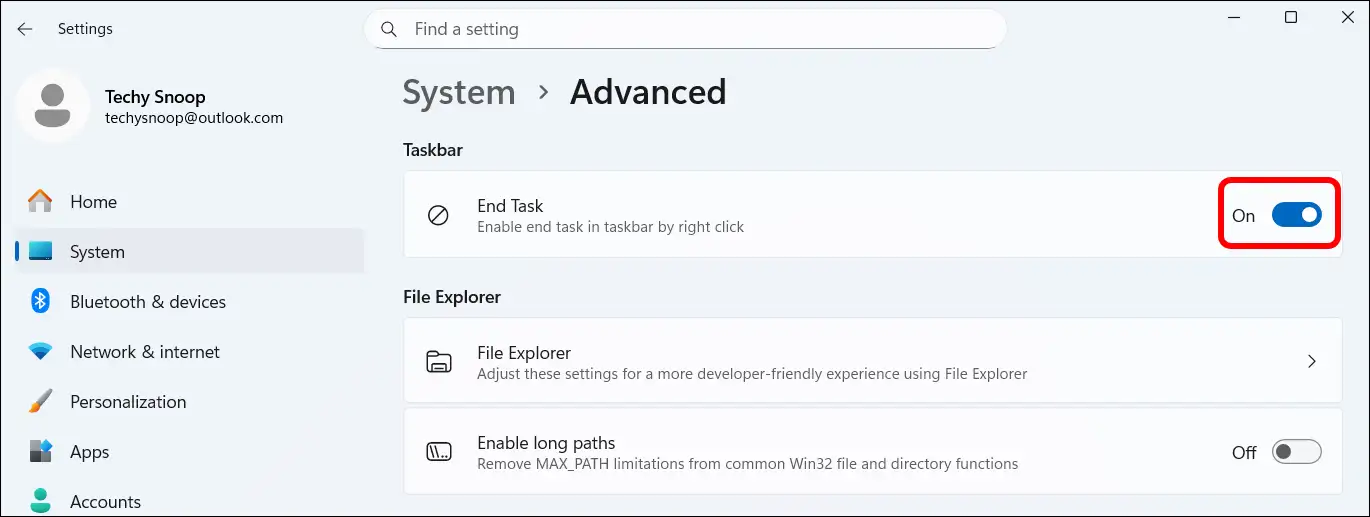Click techysnoop@outlook.com email address
This screenshot has width=1370, height=517.
tap(194, 118)
